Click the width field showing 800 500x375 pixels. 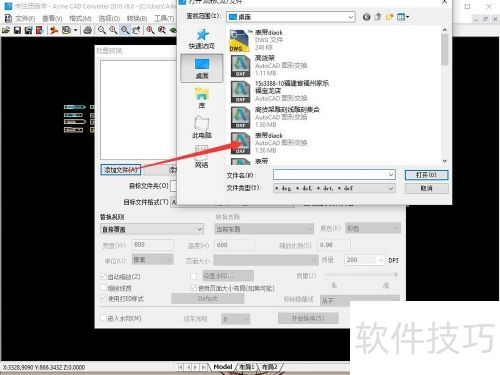[x=153, y=245]
